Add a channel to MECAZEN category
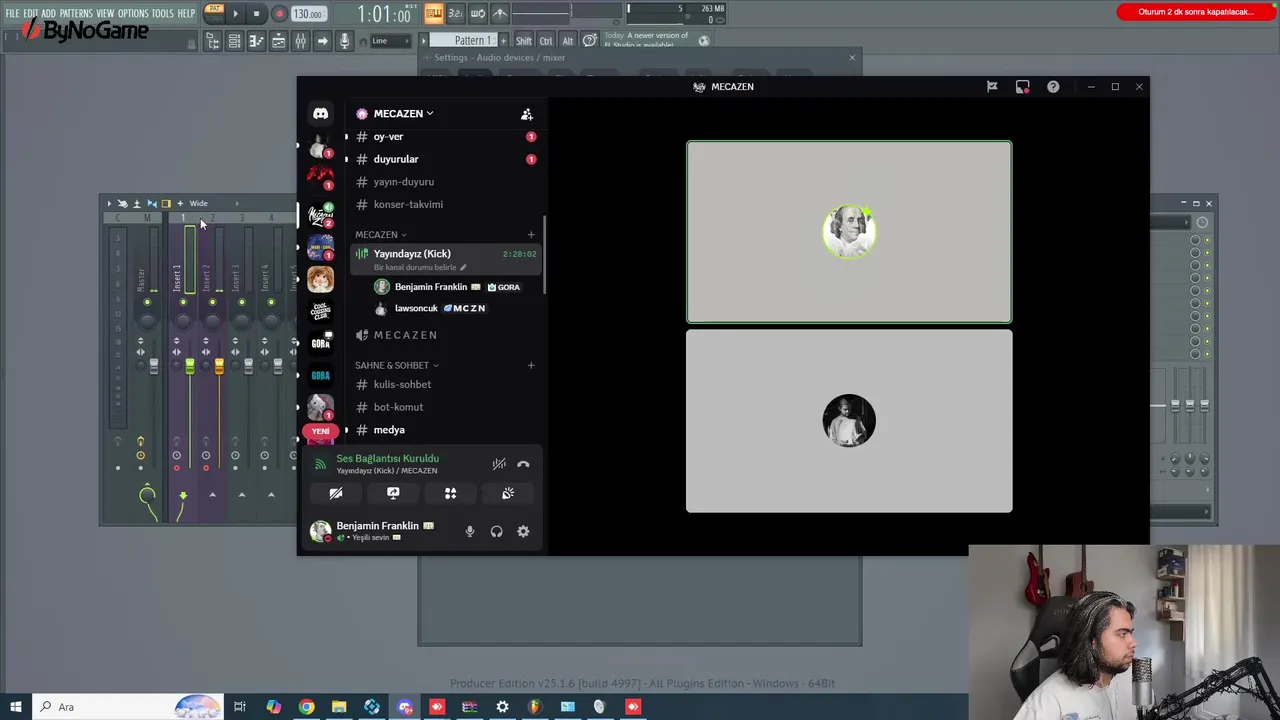 (x=531, y=235)
